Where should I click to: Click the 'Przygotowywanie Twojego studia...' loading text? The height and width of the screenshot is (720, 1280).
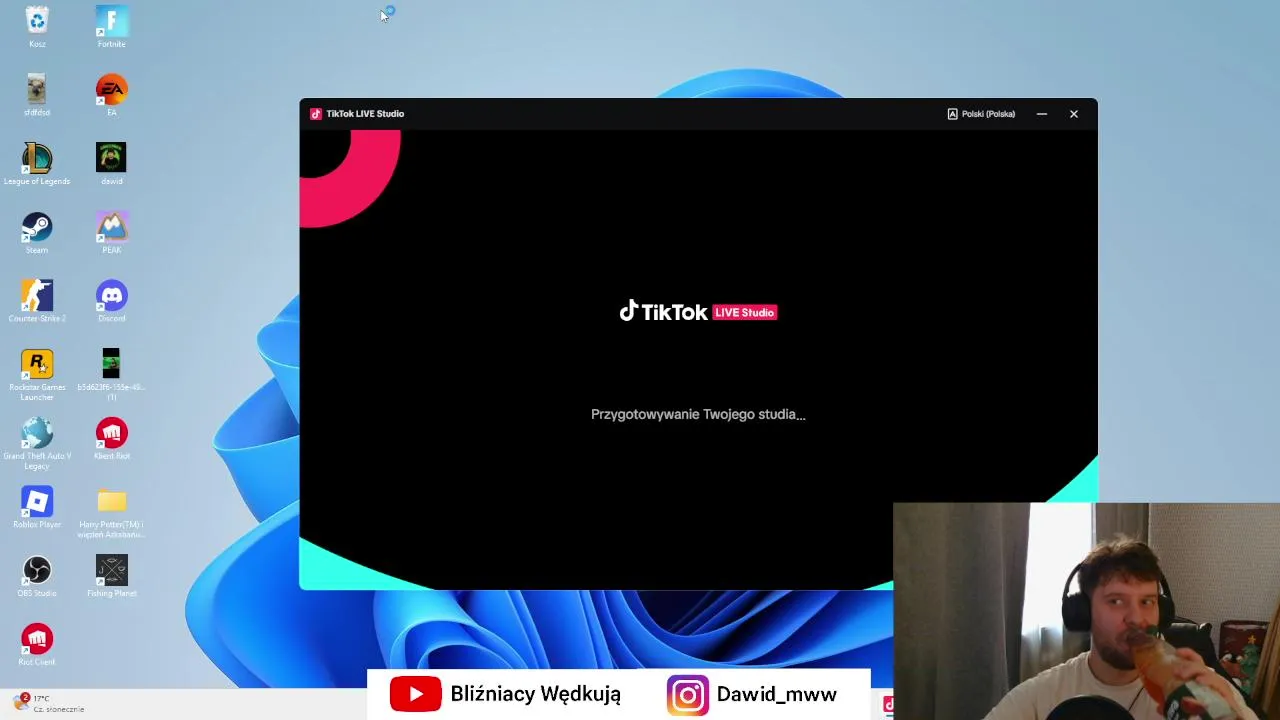pyautogui.click(x=698, y=414)
